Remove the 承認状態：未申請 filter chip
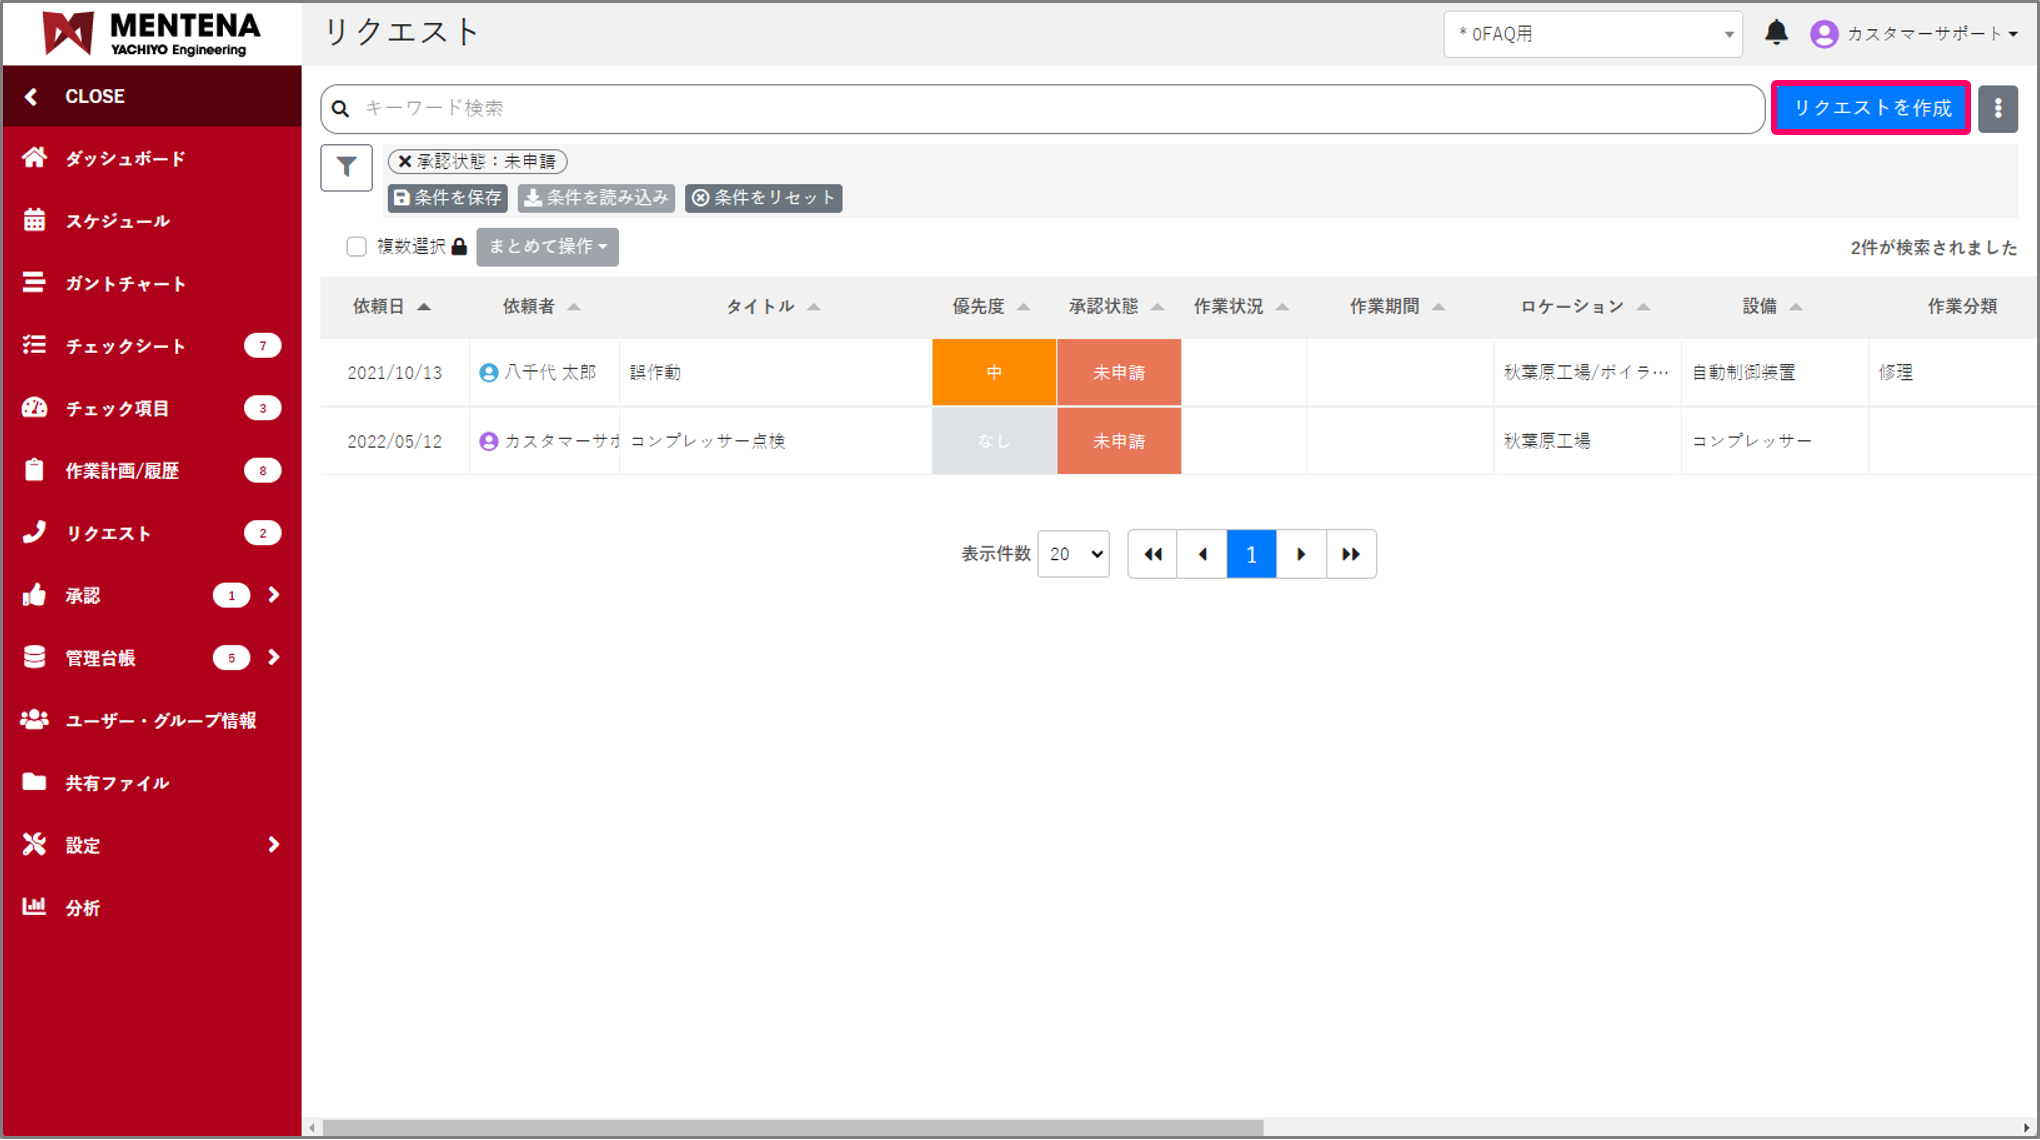2040x1140 pixels. [405, 161]
